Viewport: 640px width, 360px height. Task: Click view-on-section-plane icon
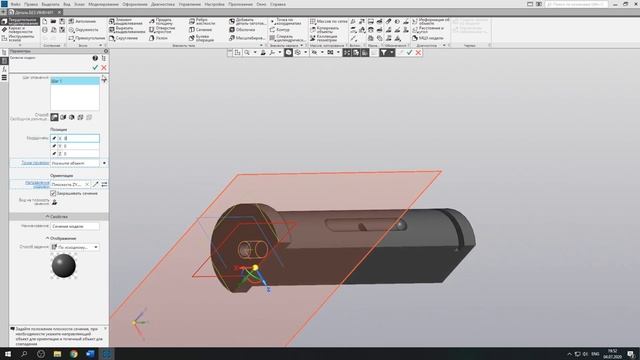(54, 202)
